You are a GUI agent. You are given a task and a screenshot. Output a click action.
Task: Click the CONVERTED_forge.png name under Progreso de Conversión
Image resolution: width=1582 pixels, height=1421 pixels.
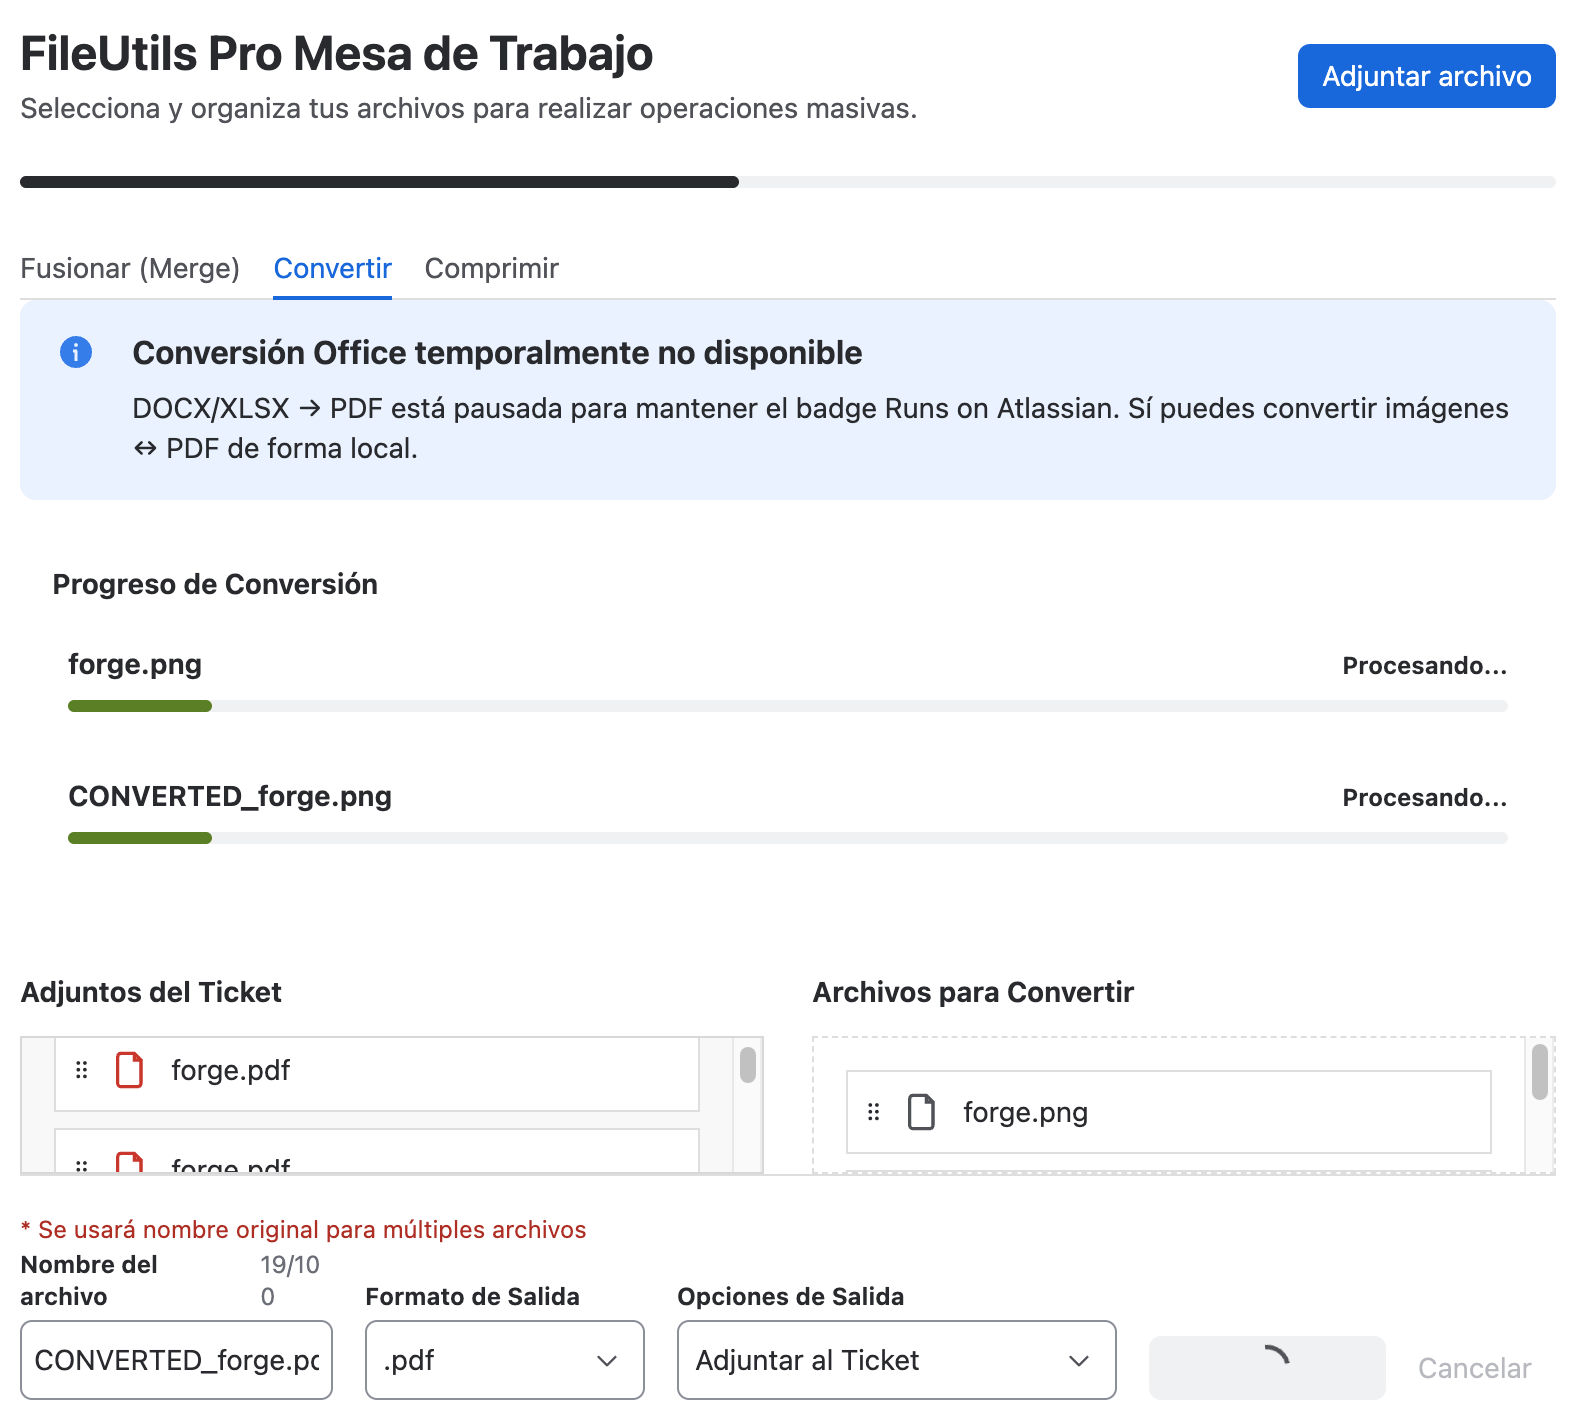point(230,796)
